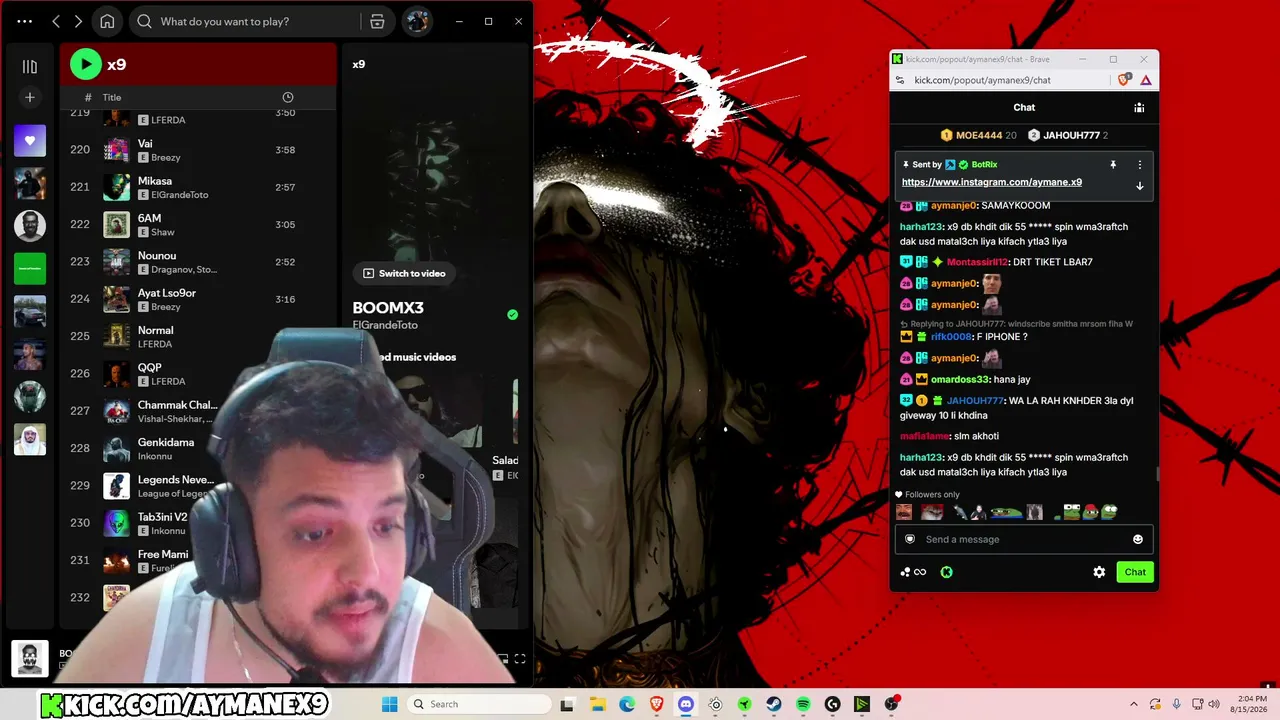
Task: Toggle Spotify fullscreen icon in the player bar
Action: click(x=520, y=659)
